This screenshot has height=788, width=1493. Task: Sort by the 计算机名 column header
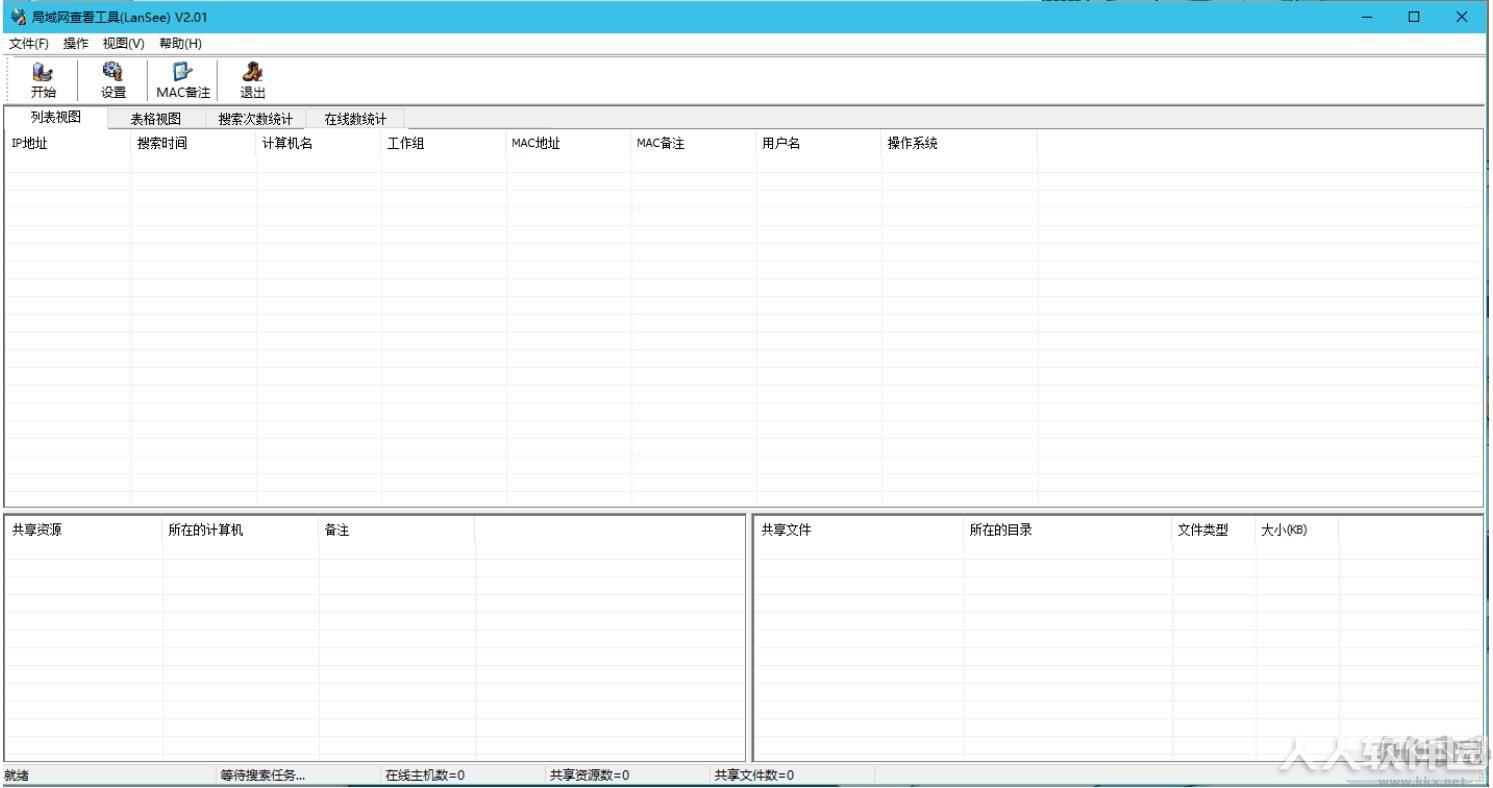[x=319, y=143]
